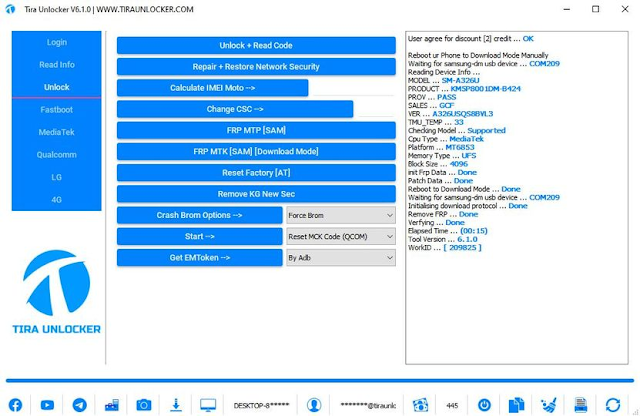Image resolution: width=640 pixels, height=416 pixels.
Task: Click the reseller shop icon
Action: point(112,405)
